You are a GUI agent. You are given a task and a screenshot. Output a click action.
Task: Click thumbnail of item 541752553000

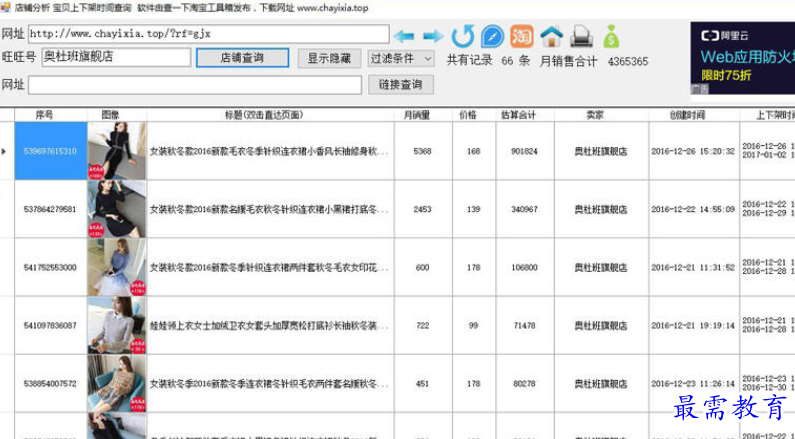click(x=117, y=267)
